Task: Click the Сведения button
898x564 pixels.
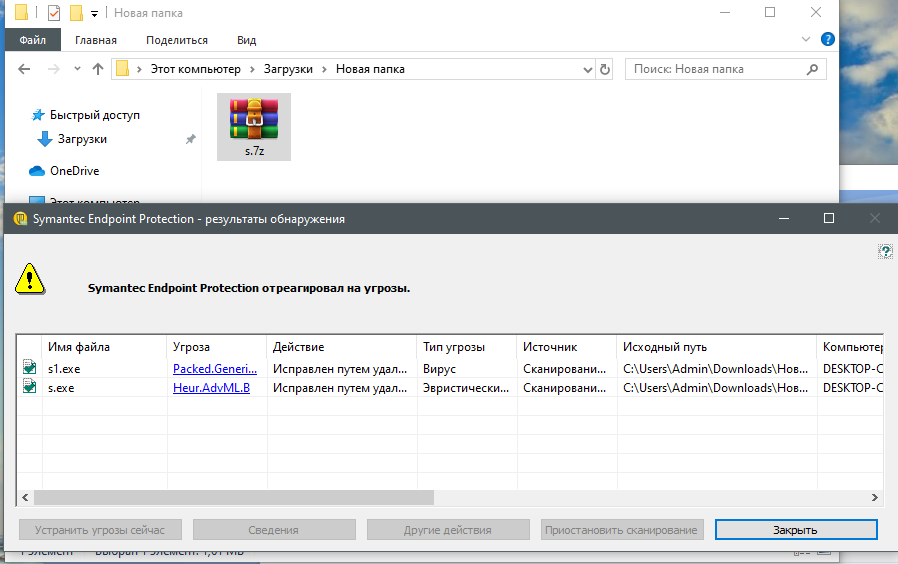Action: pyautogui.click(x=274, y=530)
